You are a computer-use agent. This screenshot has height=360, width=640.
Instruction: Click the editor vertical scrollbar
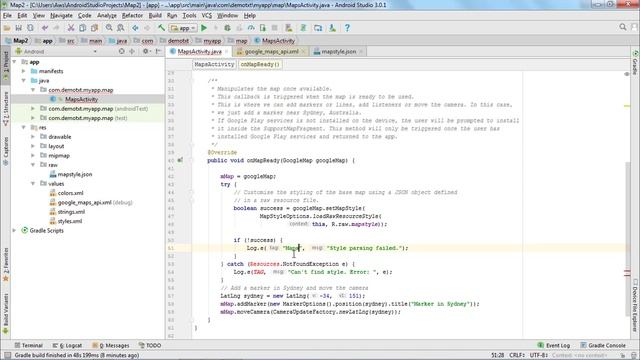tap(627, 239)
